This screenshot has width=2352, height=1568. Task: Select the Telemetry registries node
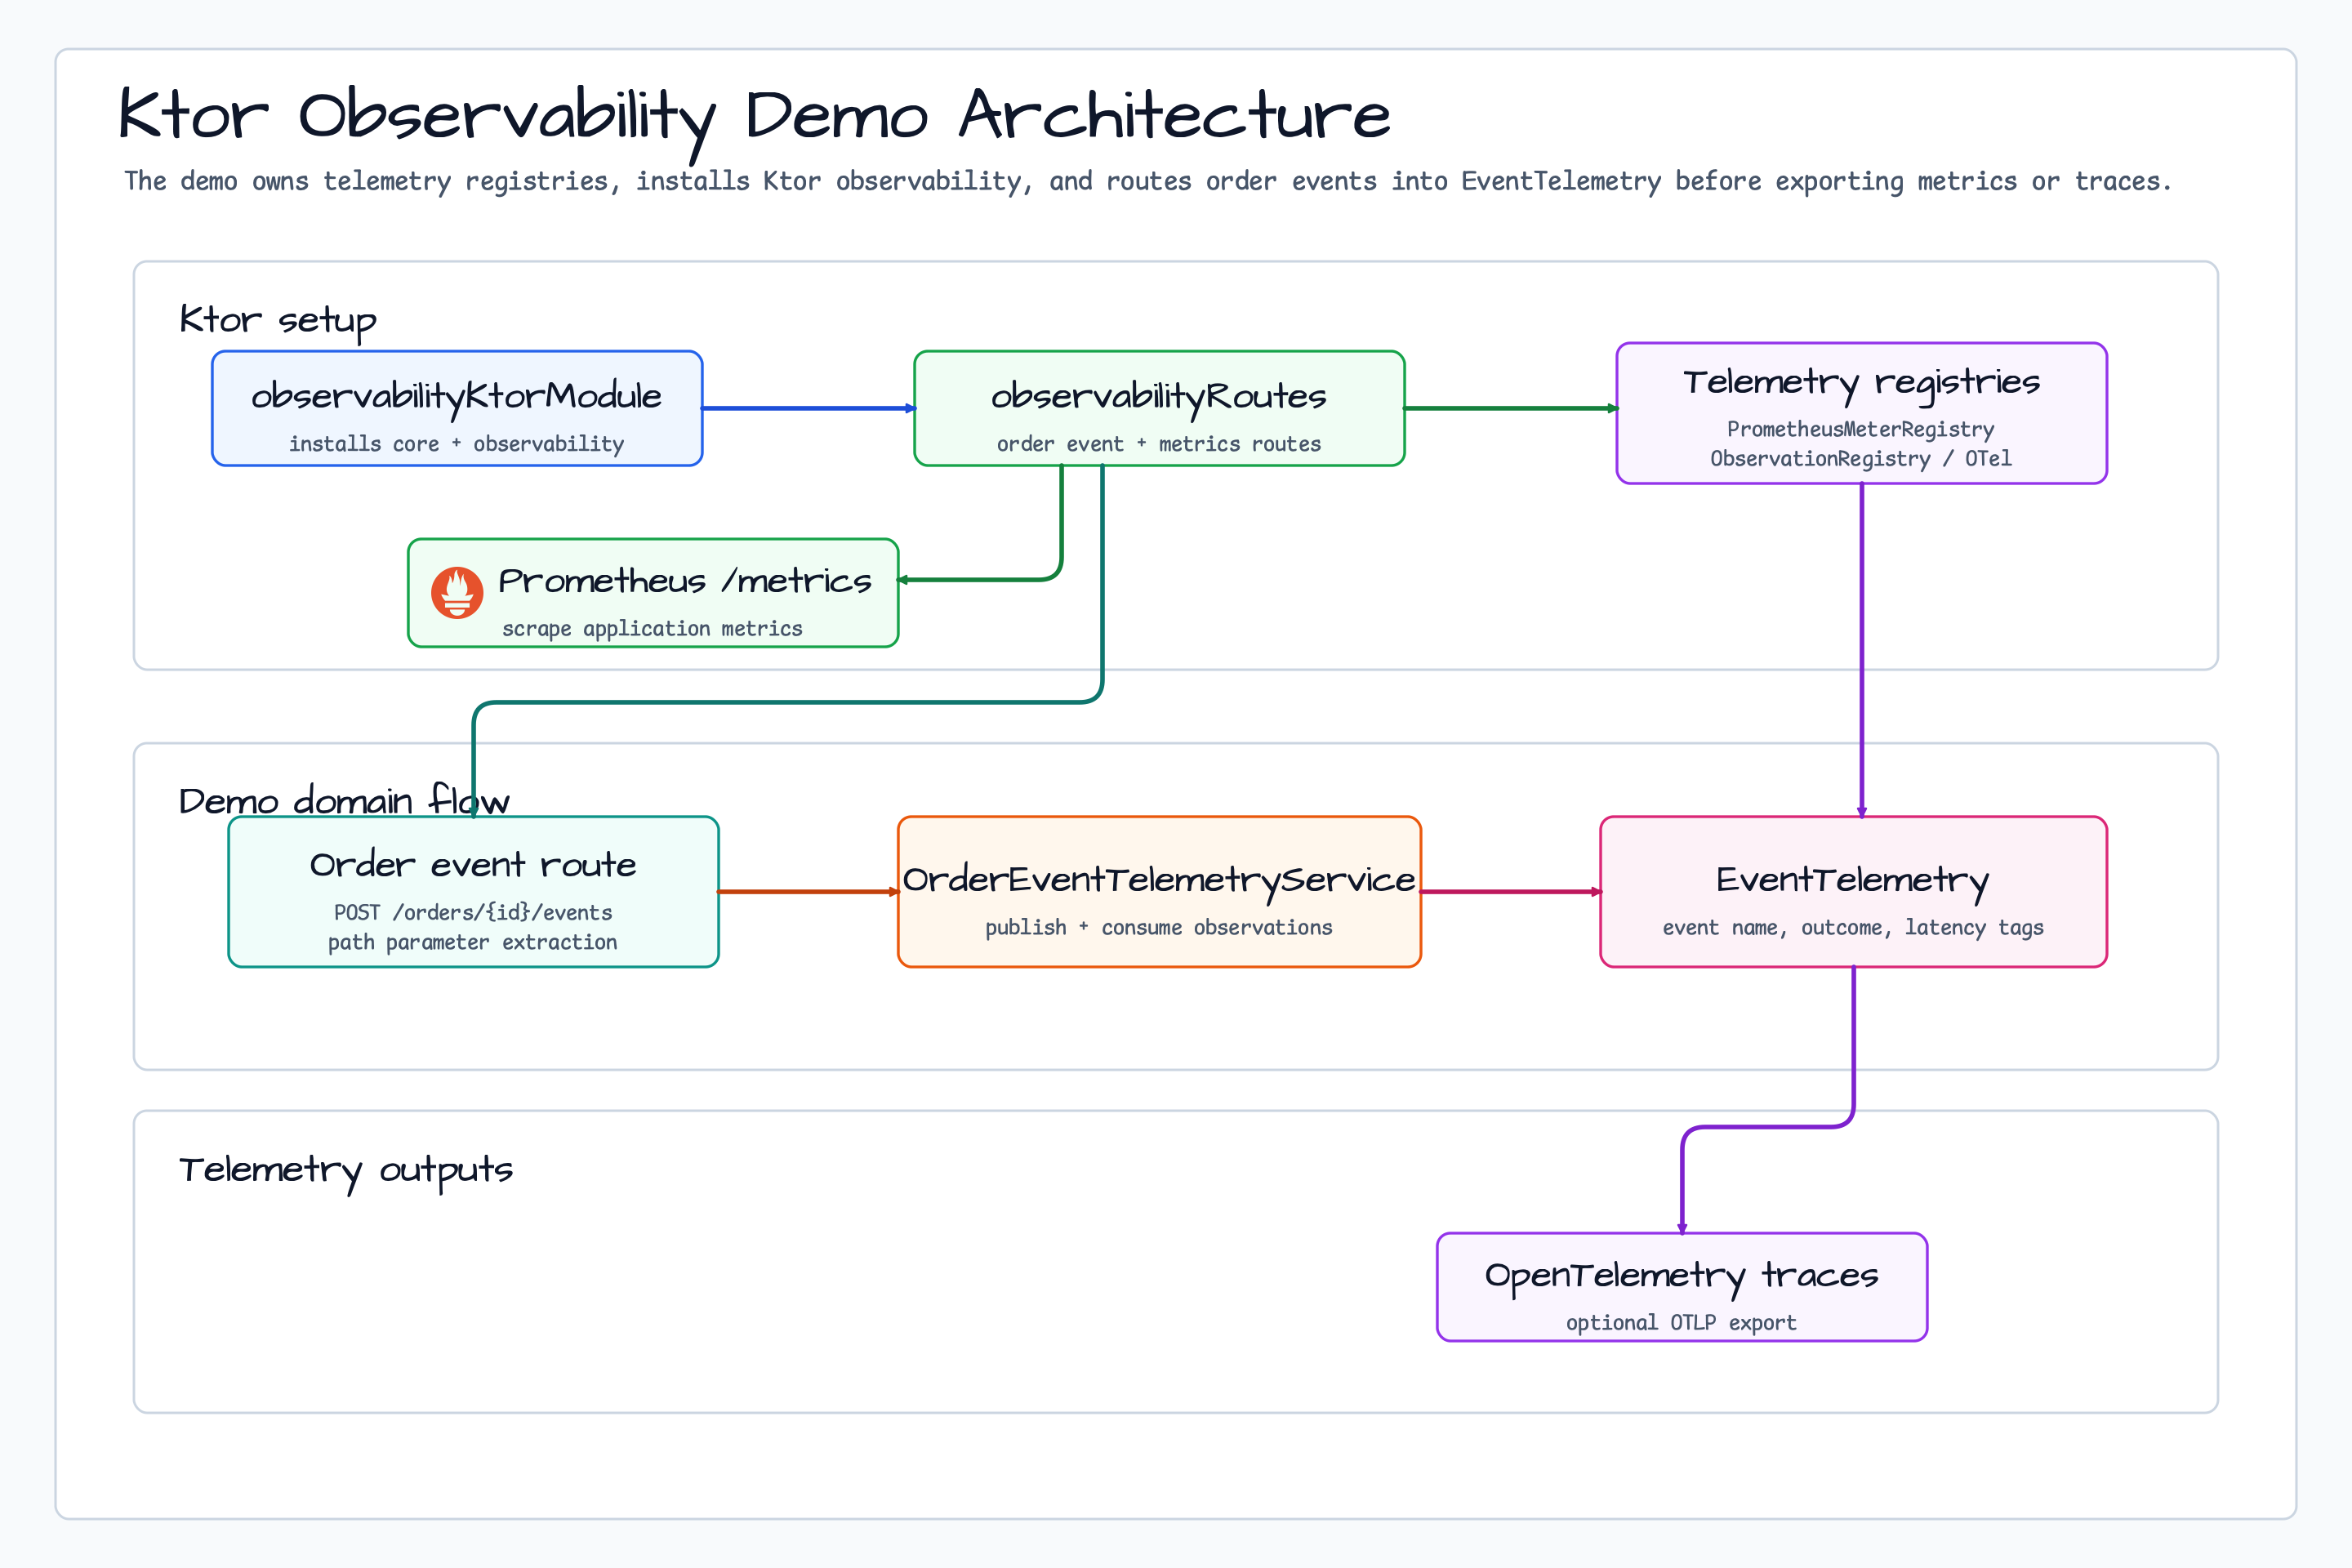[1861, 413]
